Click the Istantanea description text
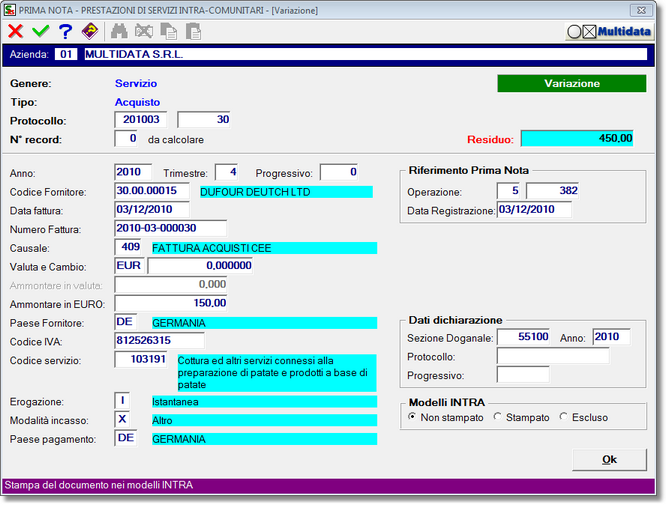The image size is (666, 505). [265, 402]
